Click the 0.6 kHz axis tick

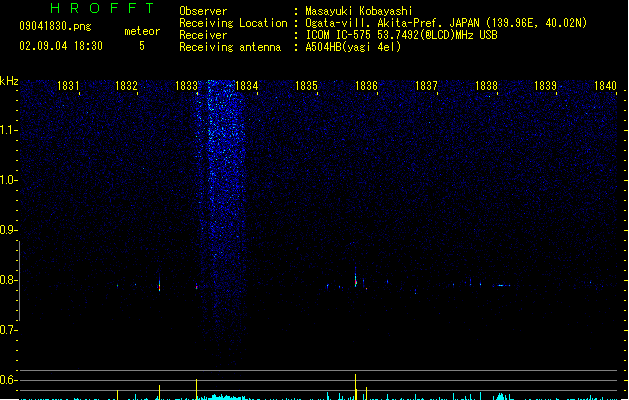tap(9, 380)
